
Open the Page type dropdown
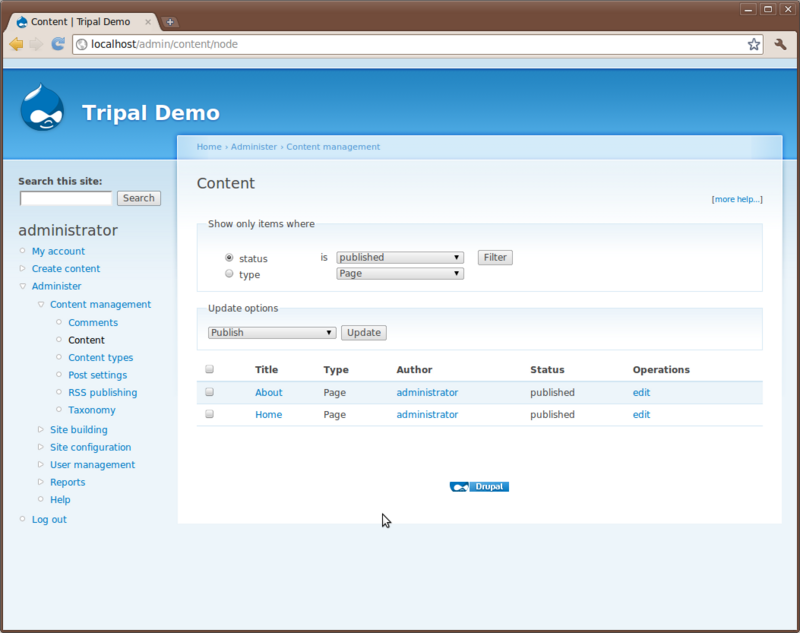click(400, 274)
